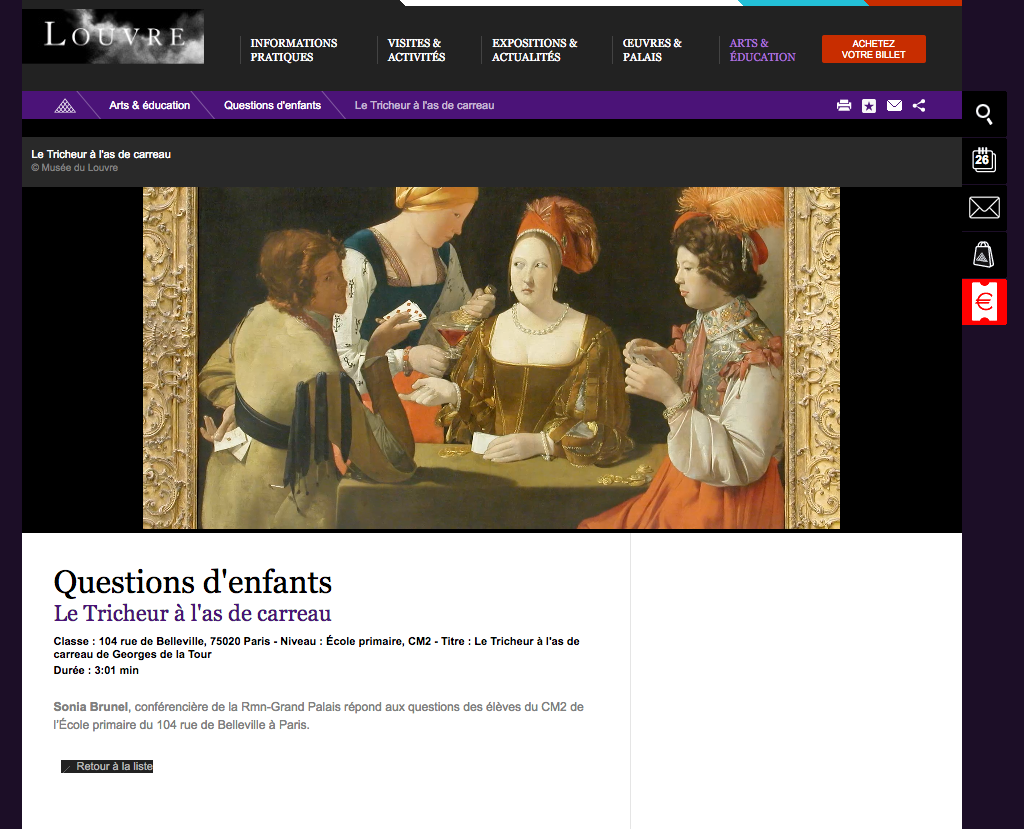
Task: Add page to favorites star icon
Action: [x=869, y=106]
